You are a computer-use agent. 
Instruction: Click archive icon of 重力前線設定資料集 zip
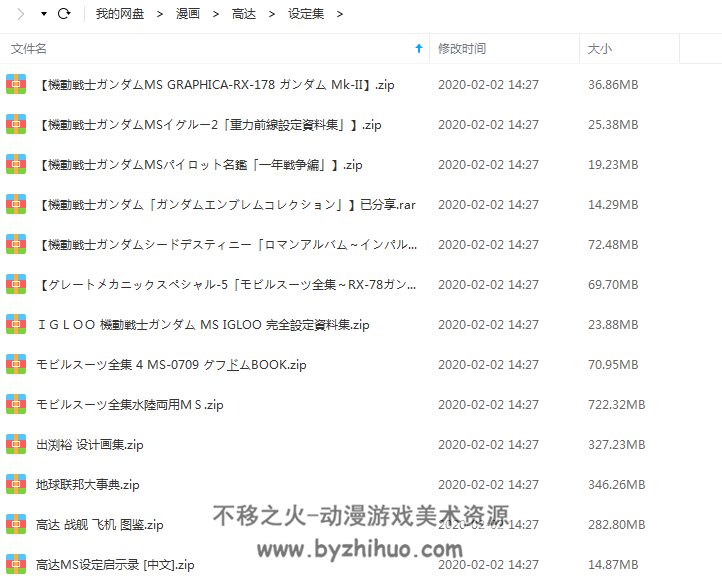[16, 124]
